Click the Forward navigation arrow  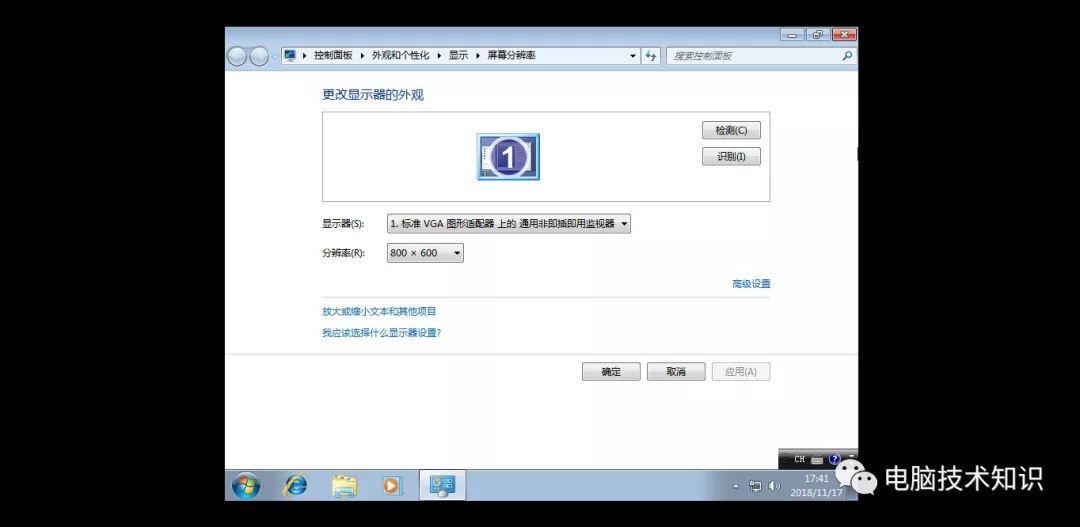[259, 56]
